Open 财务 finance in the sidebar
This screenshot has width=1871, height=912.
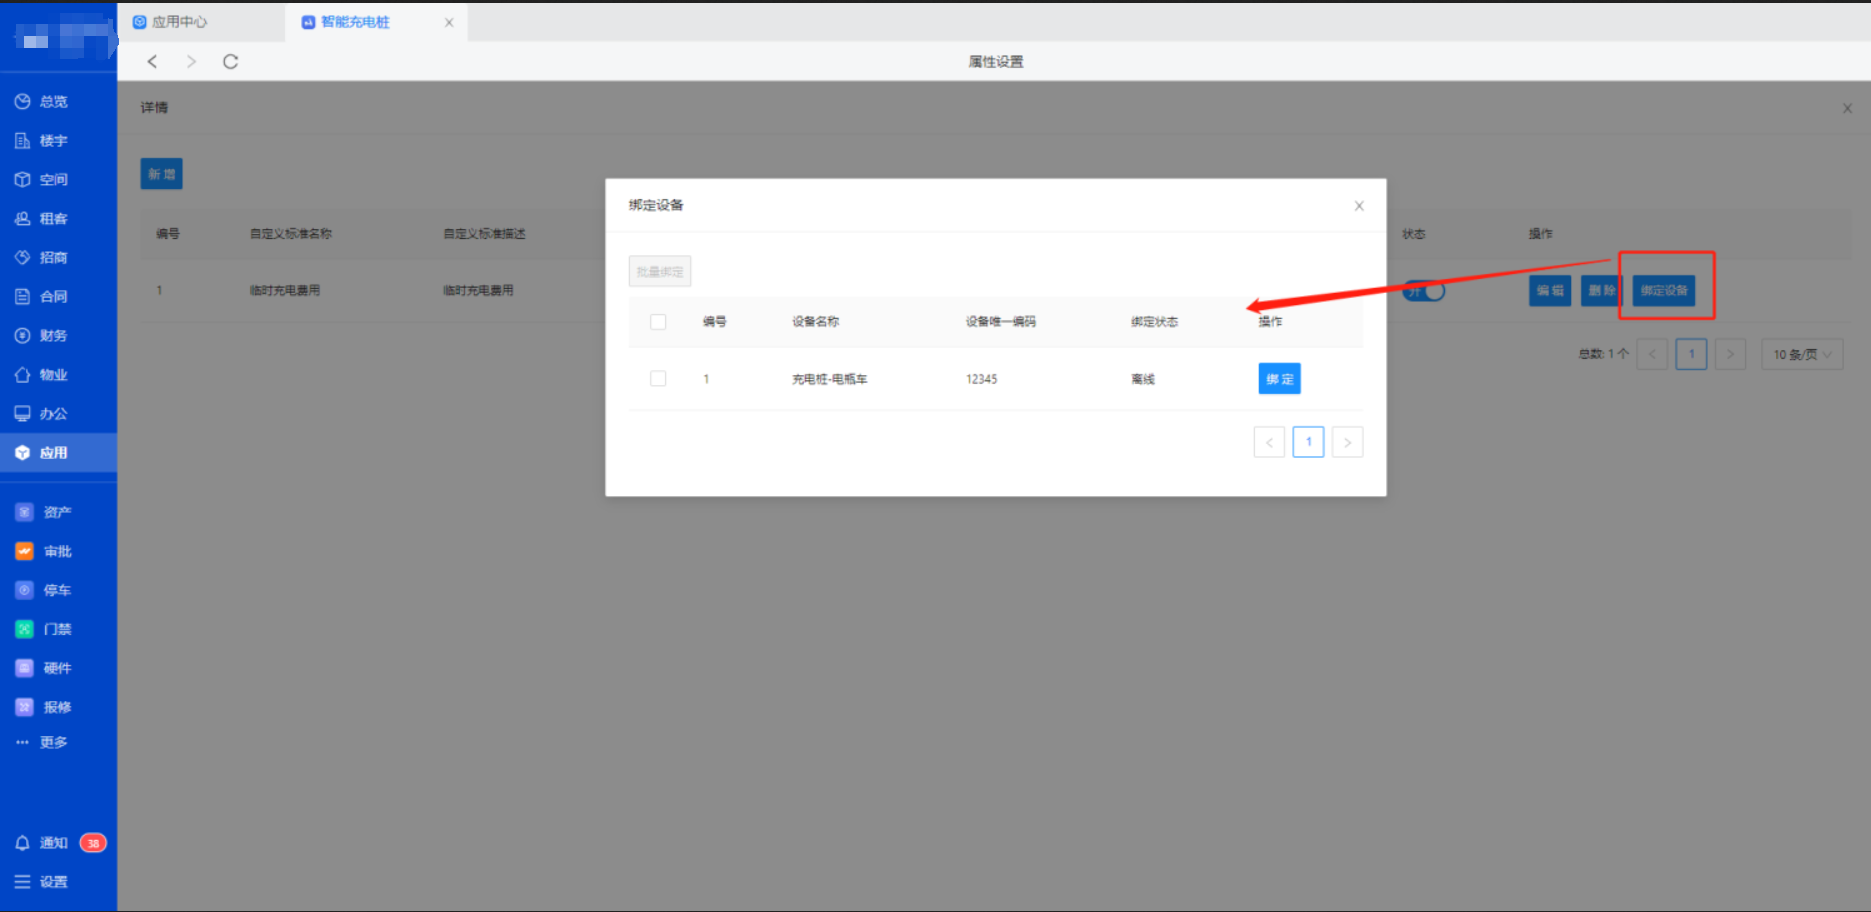53,336
